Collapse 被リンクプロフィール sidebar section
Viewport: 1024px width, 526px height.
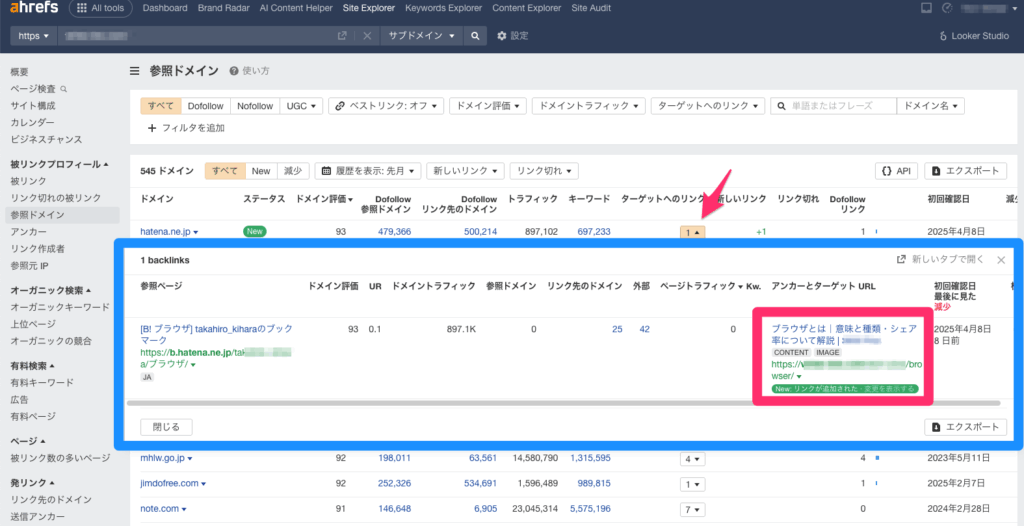coord(59,164)
